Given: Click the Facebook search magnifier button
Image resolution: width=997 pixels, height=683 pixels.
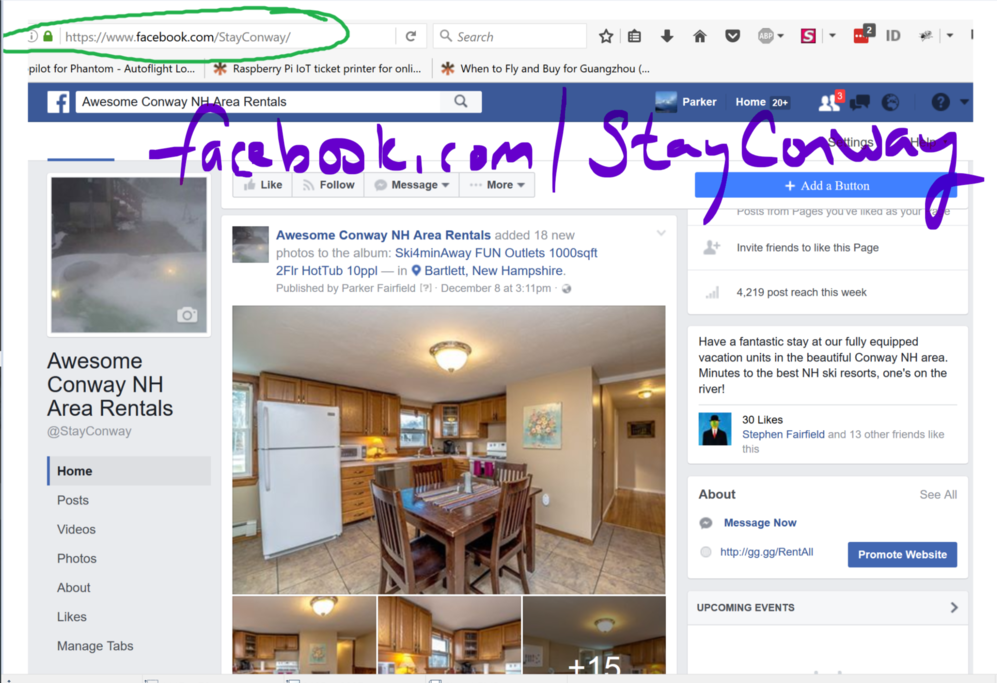Looking at the screenshot, I should 460,101.
